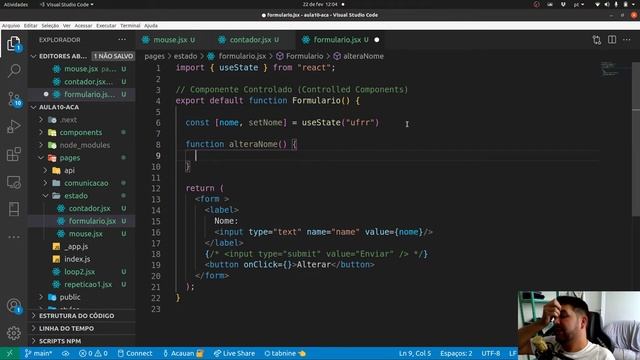640x360 pixels.
Task: Open the Search view icon
Action: [x=13, y=71]
